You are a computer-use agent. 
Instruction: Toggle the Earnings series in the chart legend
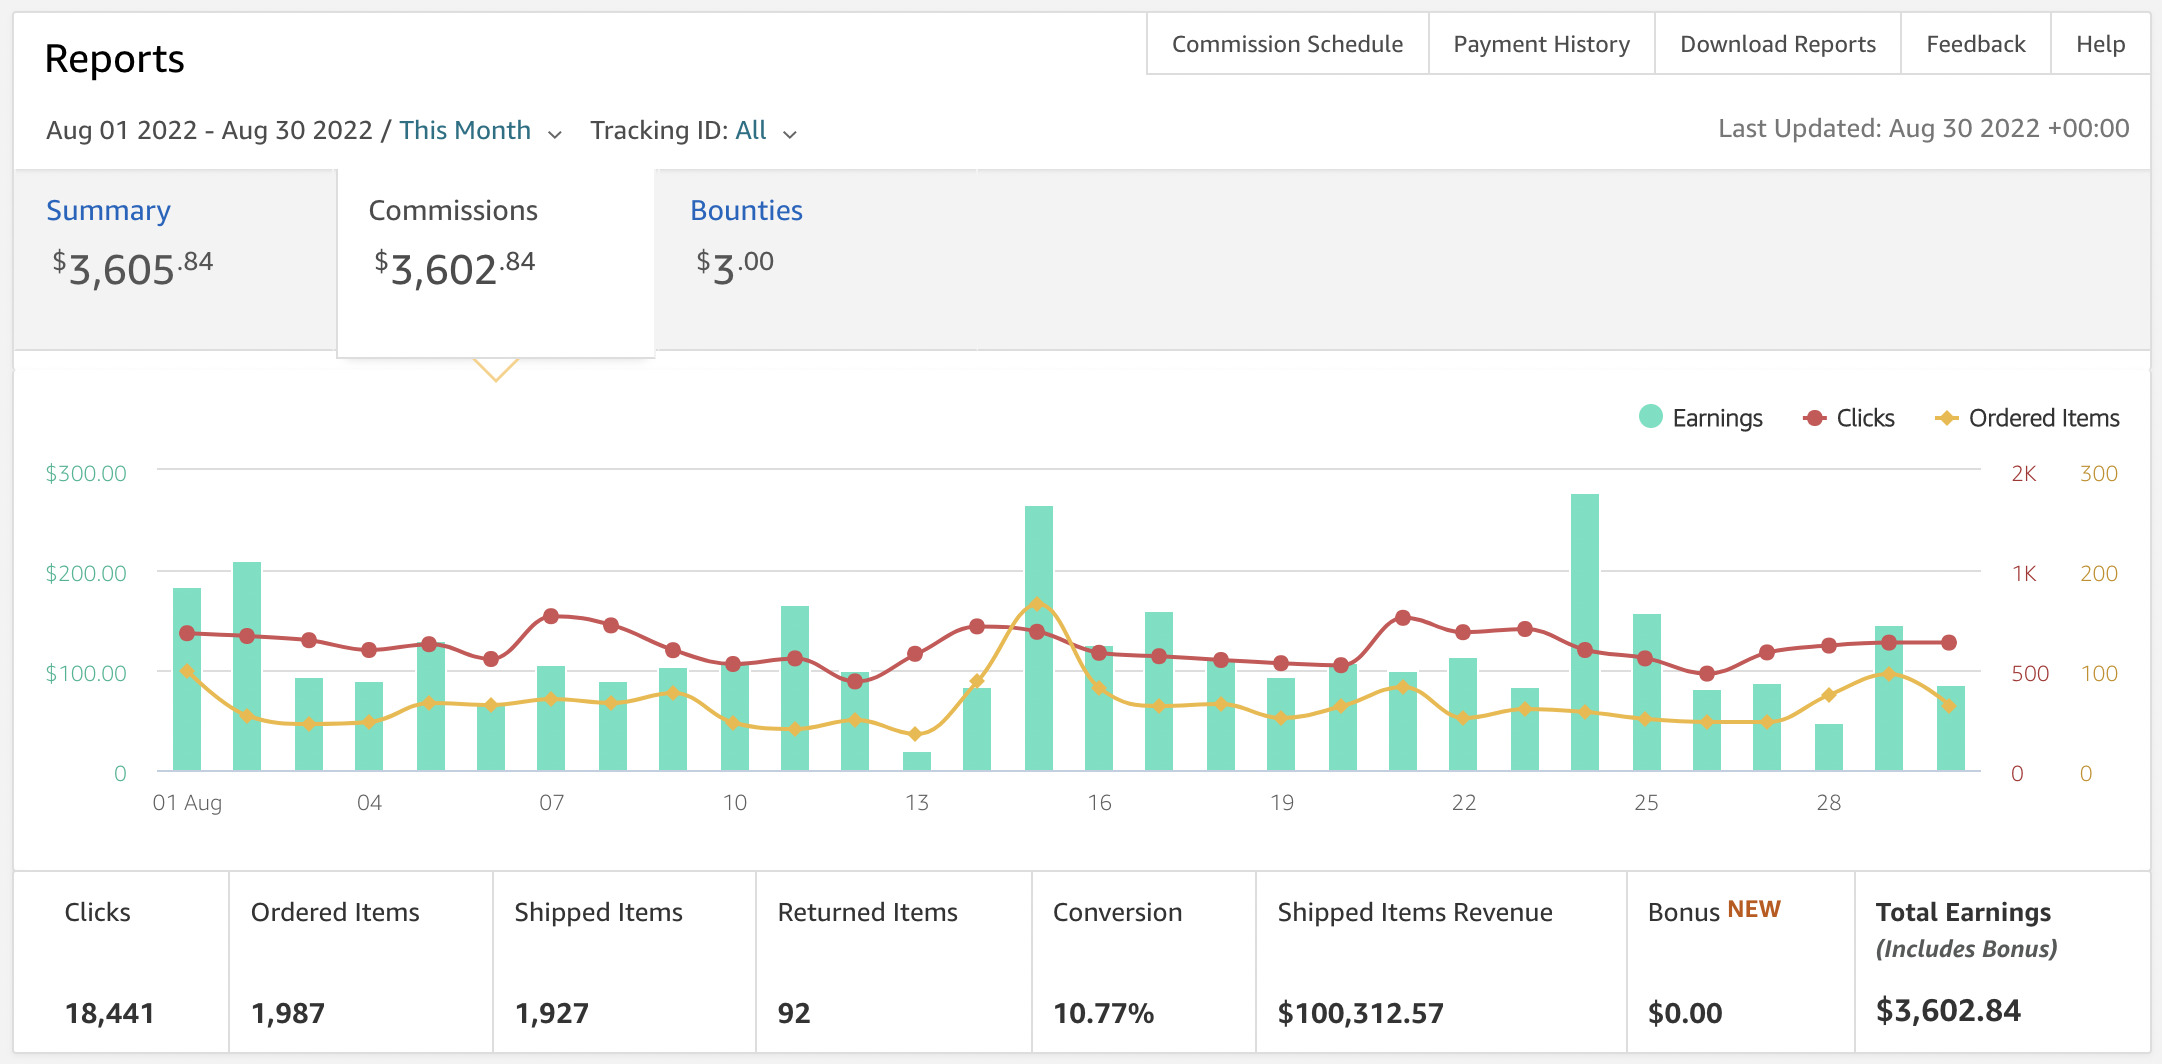click(x=1700, y=418)
